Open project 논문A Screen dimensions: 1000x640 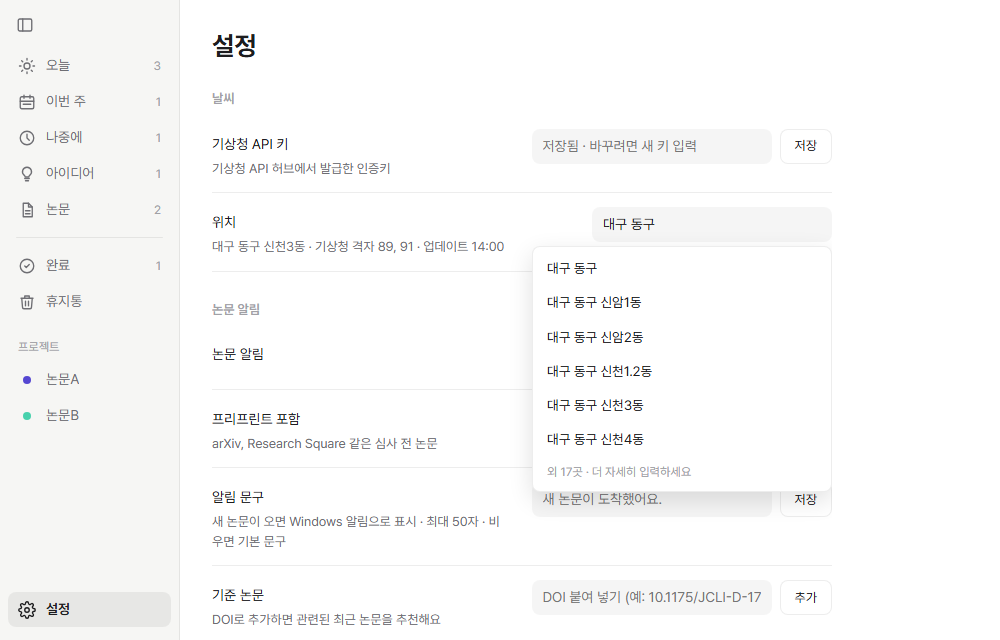89,380
